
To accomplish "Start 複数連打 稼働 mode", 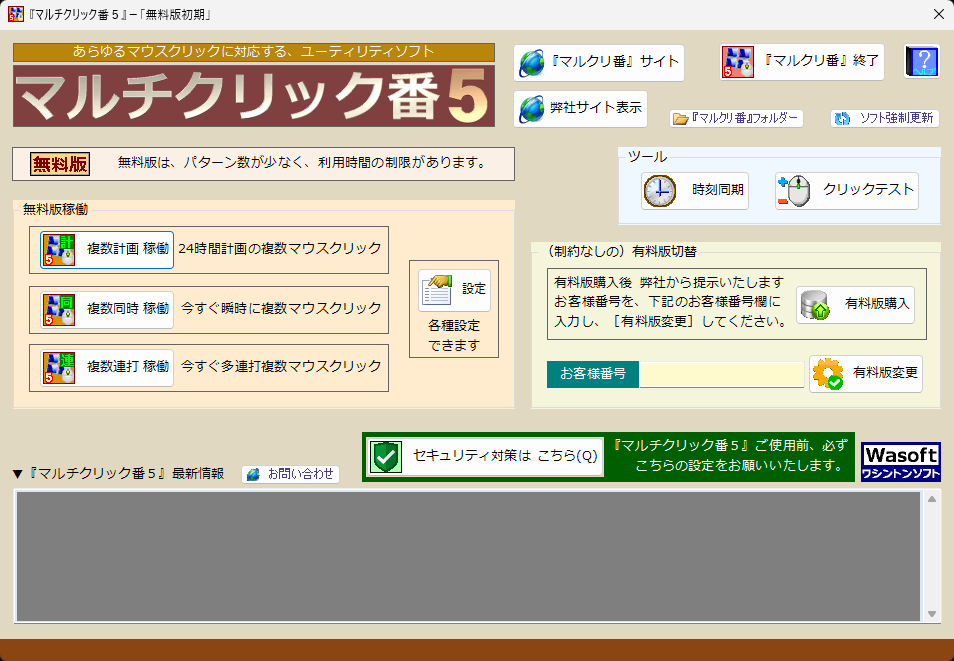I will point(107,368).
